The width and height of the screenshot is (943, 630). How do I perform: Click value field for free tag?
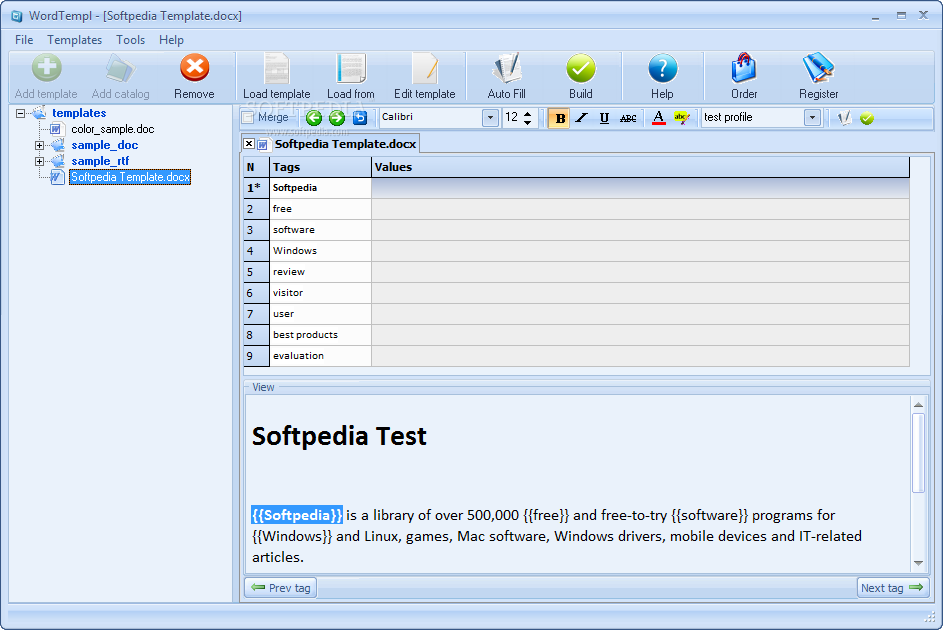click(x=640, y=209)
